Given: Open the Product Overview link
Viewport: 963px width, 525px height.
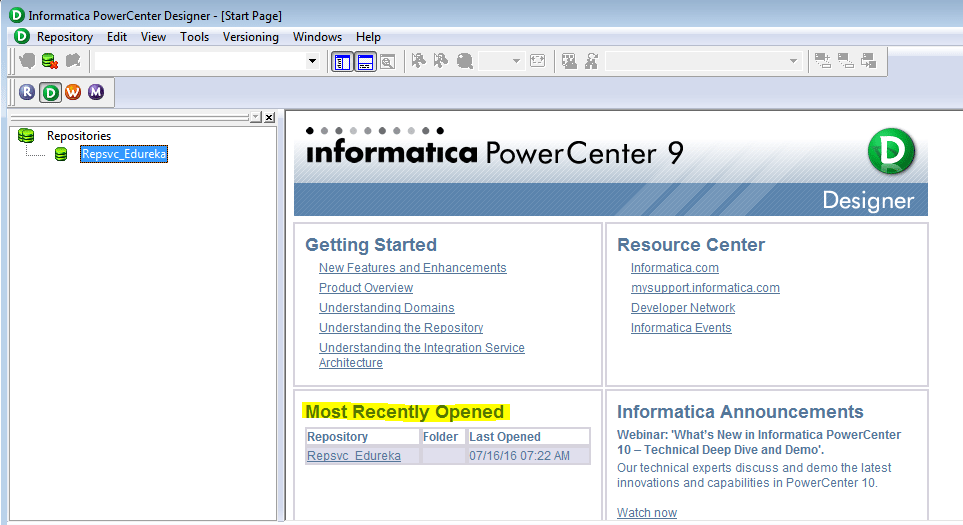Looking at the screenshot, I should 365,287.
